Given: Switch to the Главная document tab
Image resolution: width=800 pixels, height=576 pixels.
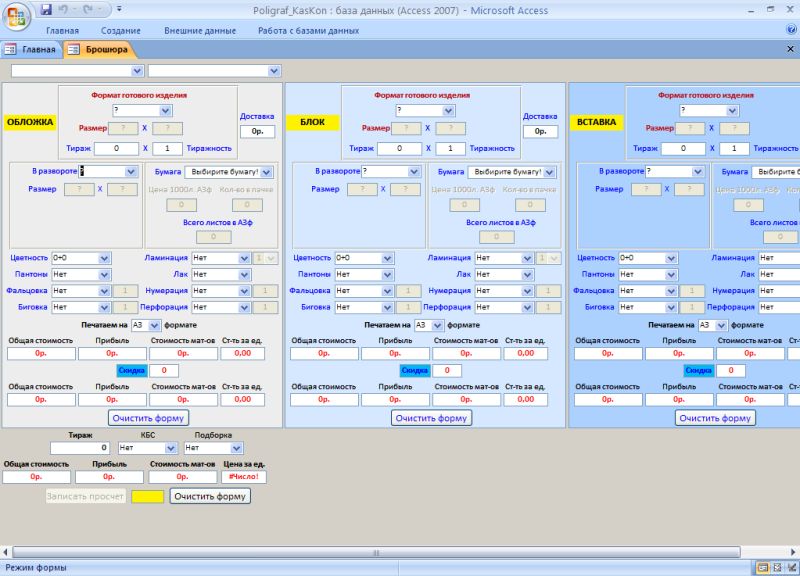Looking at the screenshot, I should (31, 49).
